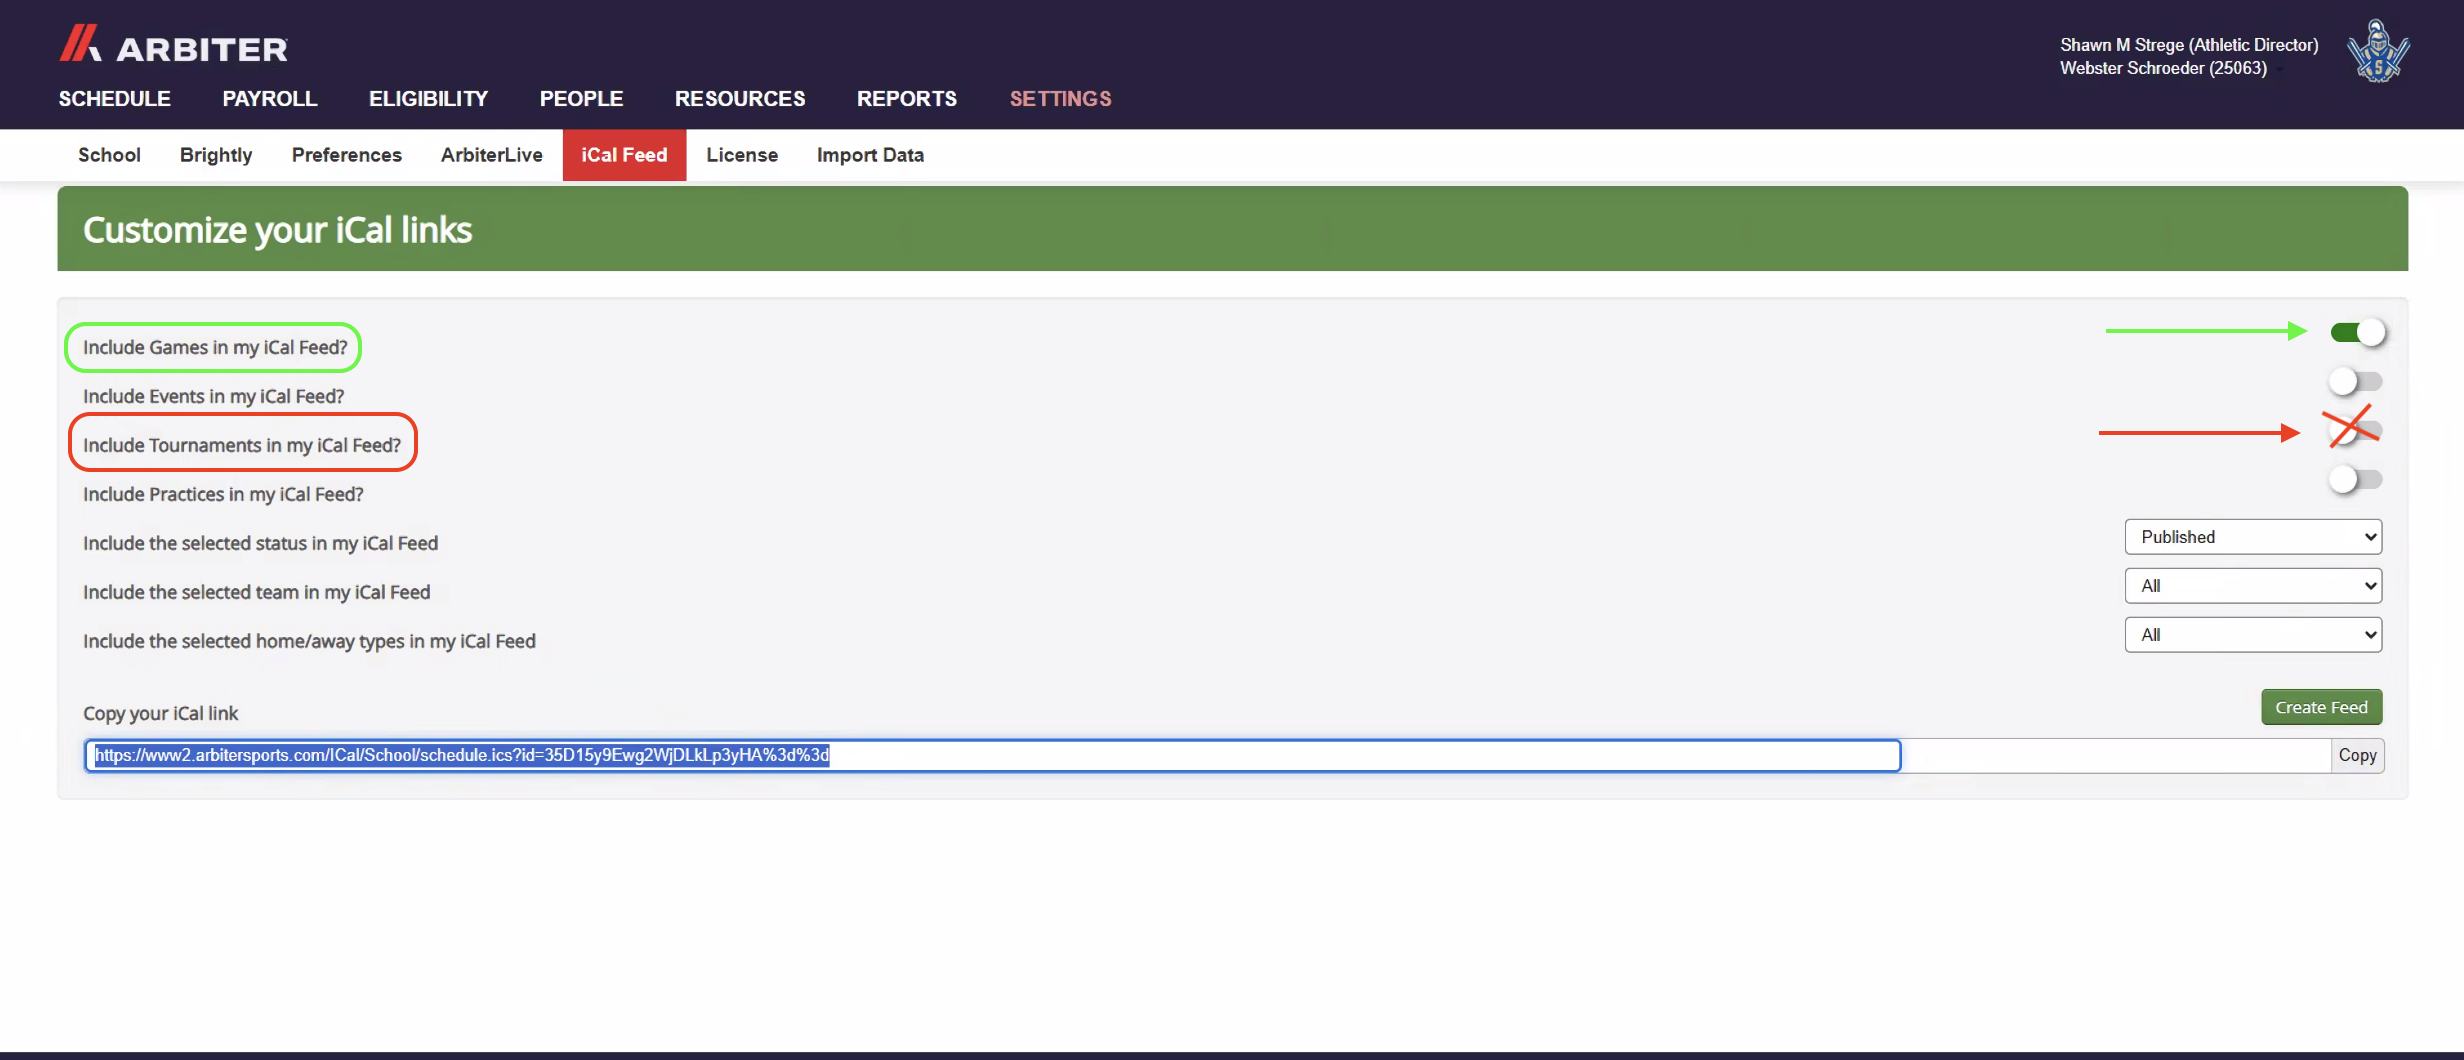
Task: Switch to the License tab
Action: [x=742, y=155]
